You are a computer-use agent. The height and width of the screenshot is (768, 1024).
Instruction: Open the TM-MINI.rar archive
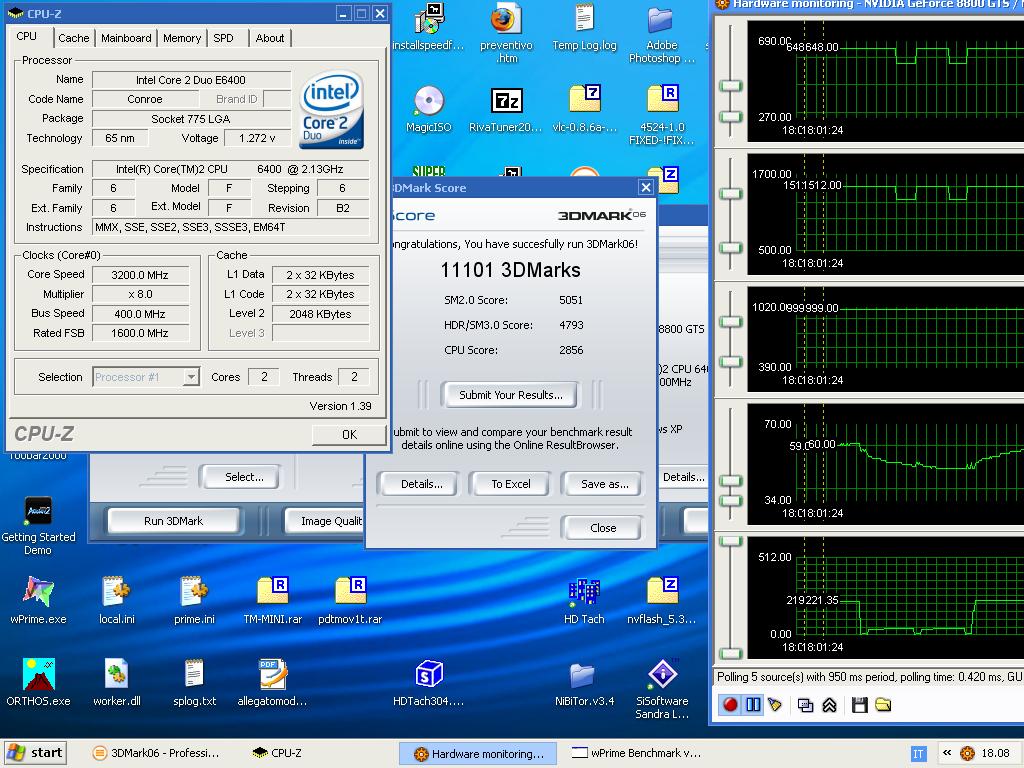coord(272,601)
